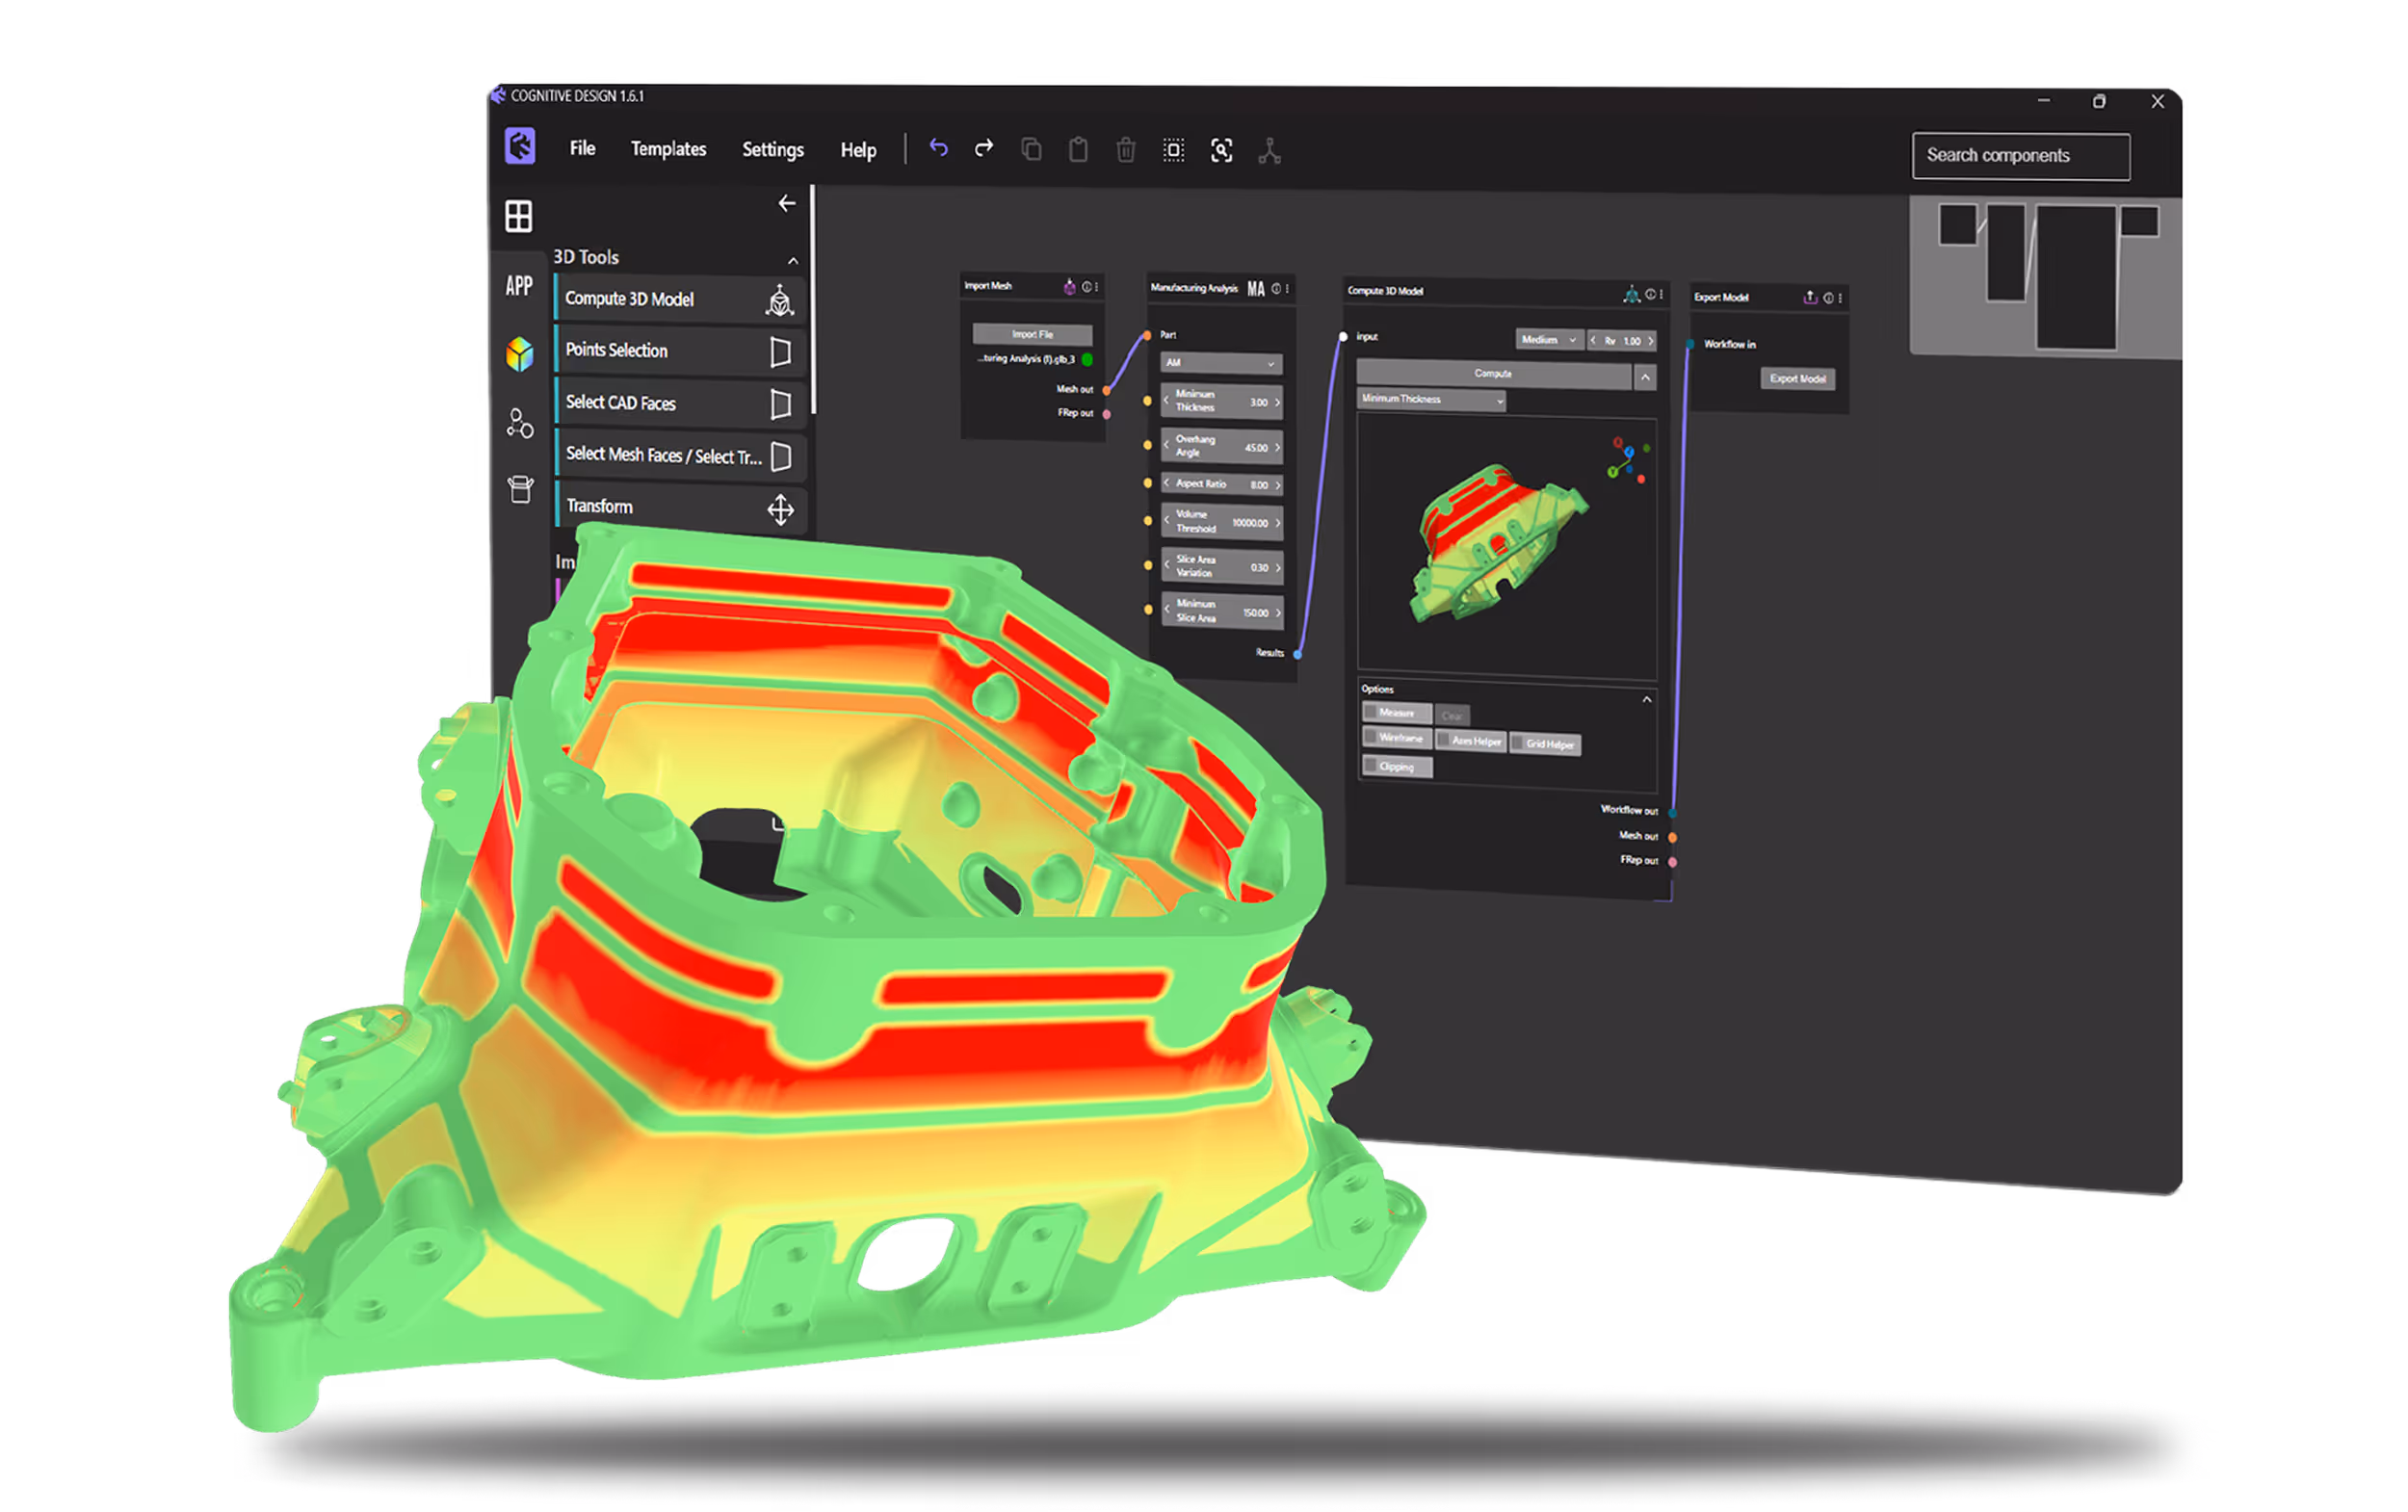Open the Medium quality dropdown
Image resolution: width=2408 pixels, height=1512 pixels.
[x=1548, y=340]
